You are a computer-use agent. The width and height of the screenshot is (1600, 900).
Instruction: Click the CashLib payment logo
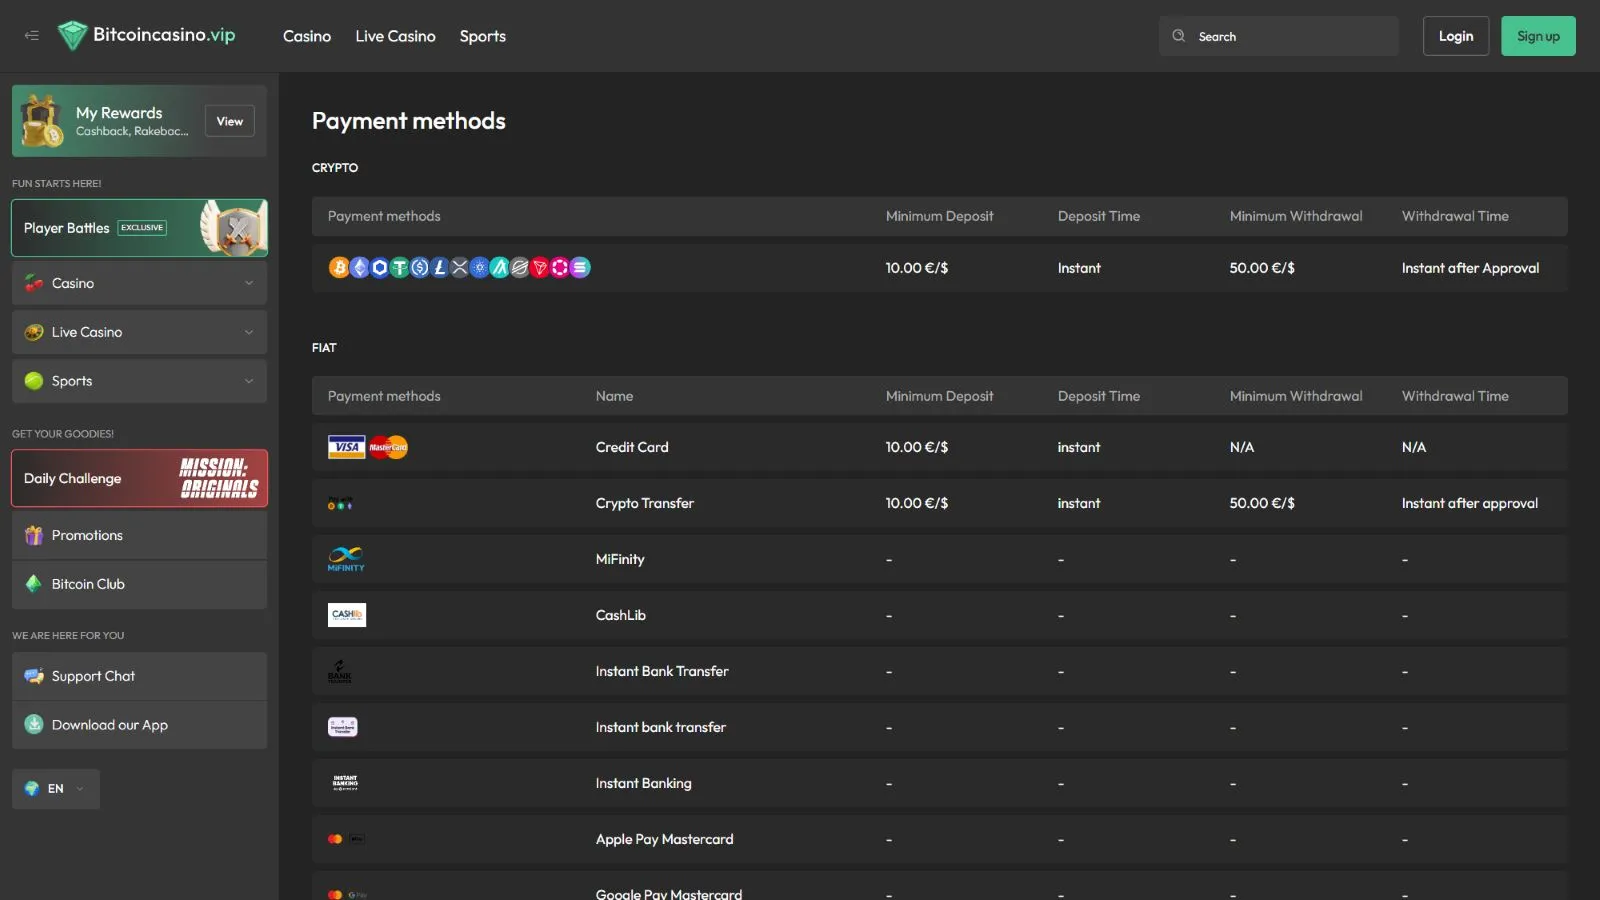point(347,615)
